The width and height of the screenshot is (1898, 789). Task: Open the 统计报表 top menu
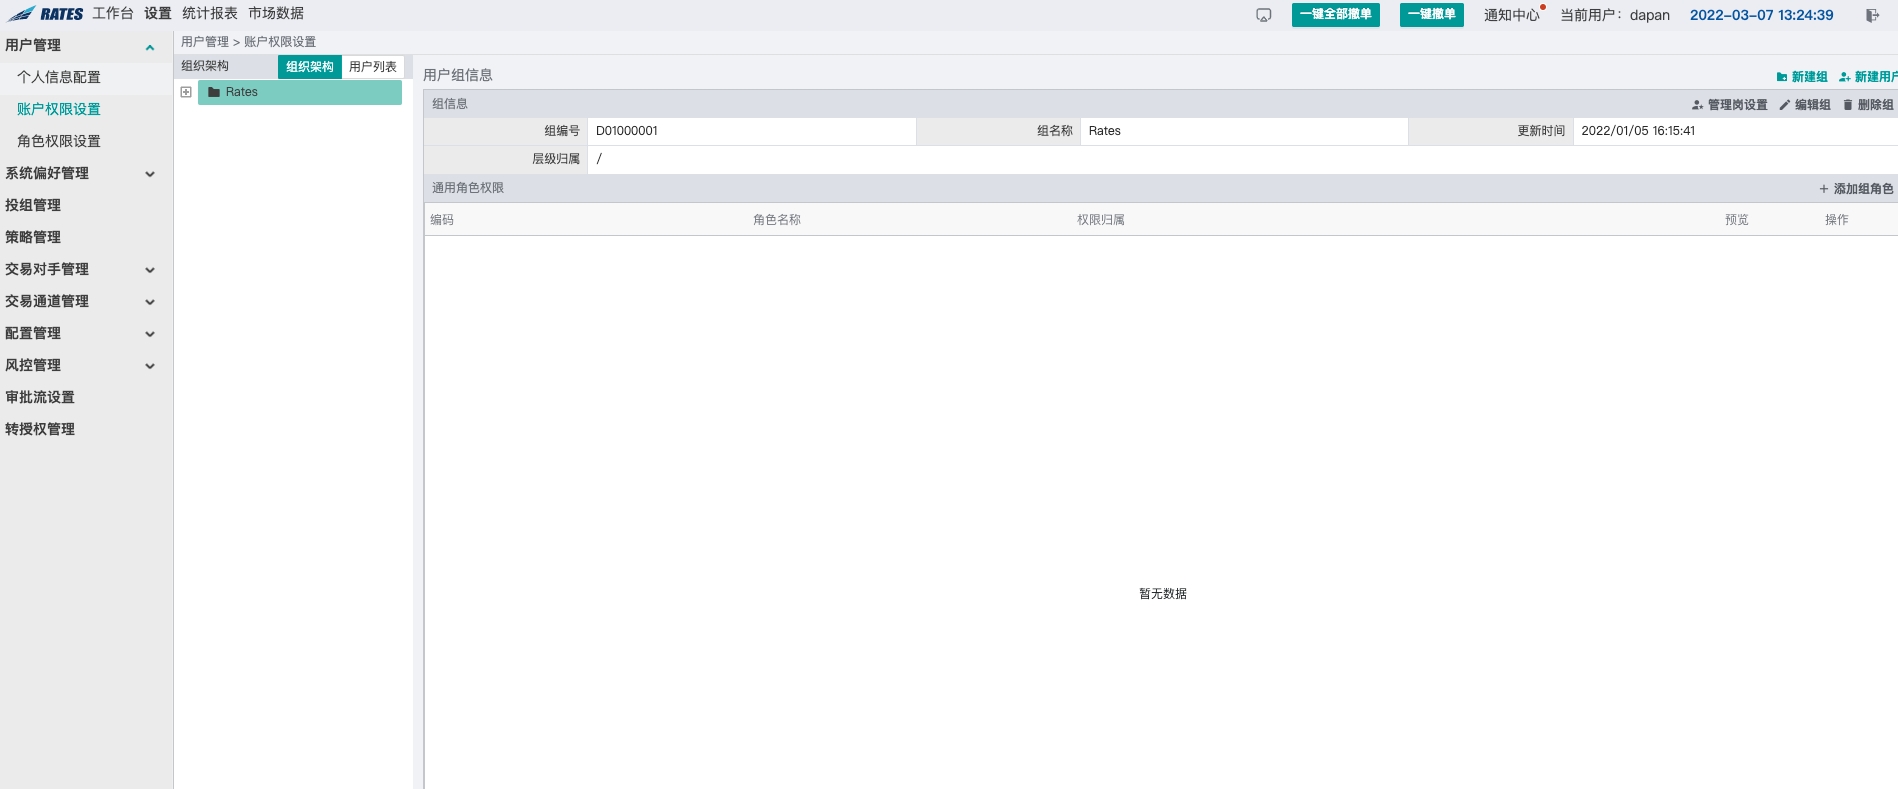(210, 13)
